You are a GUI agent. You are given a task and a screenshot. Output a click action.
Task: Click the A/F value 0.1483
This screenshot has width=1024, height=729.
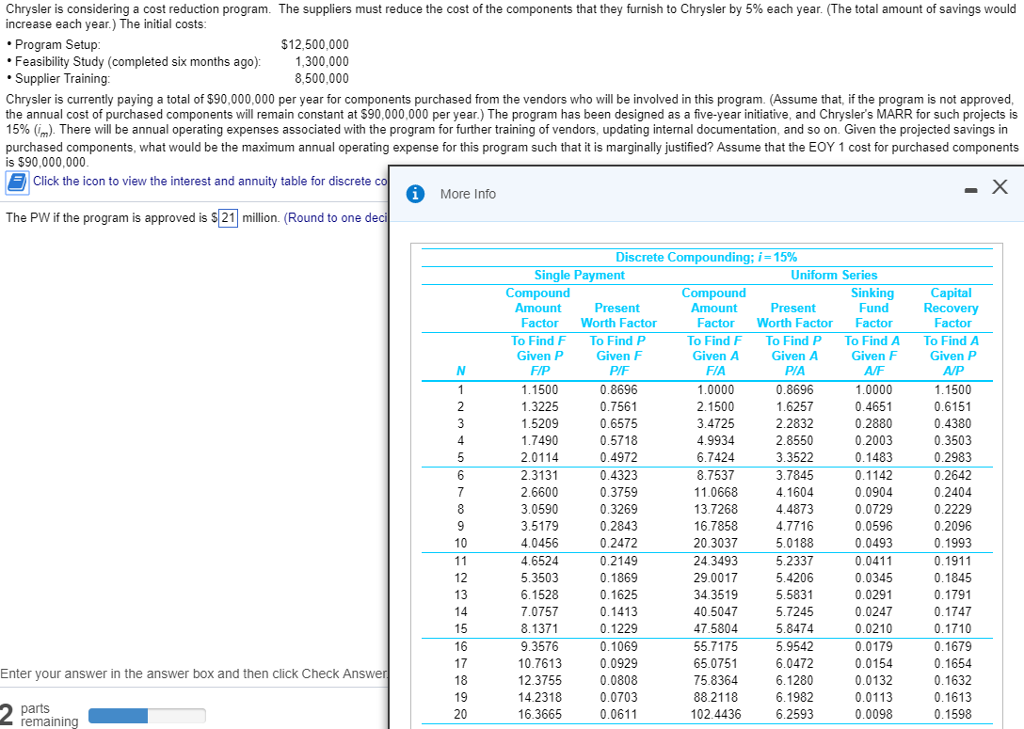click(x=873, y=457)
